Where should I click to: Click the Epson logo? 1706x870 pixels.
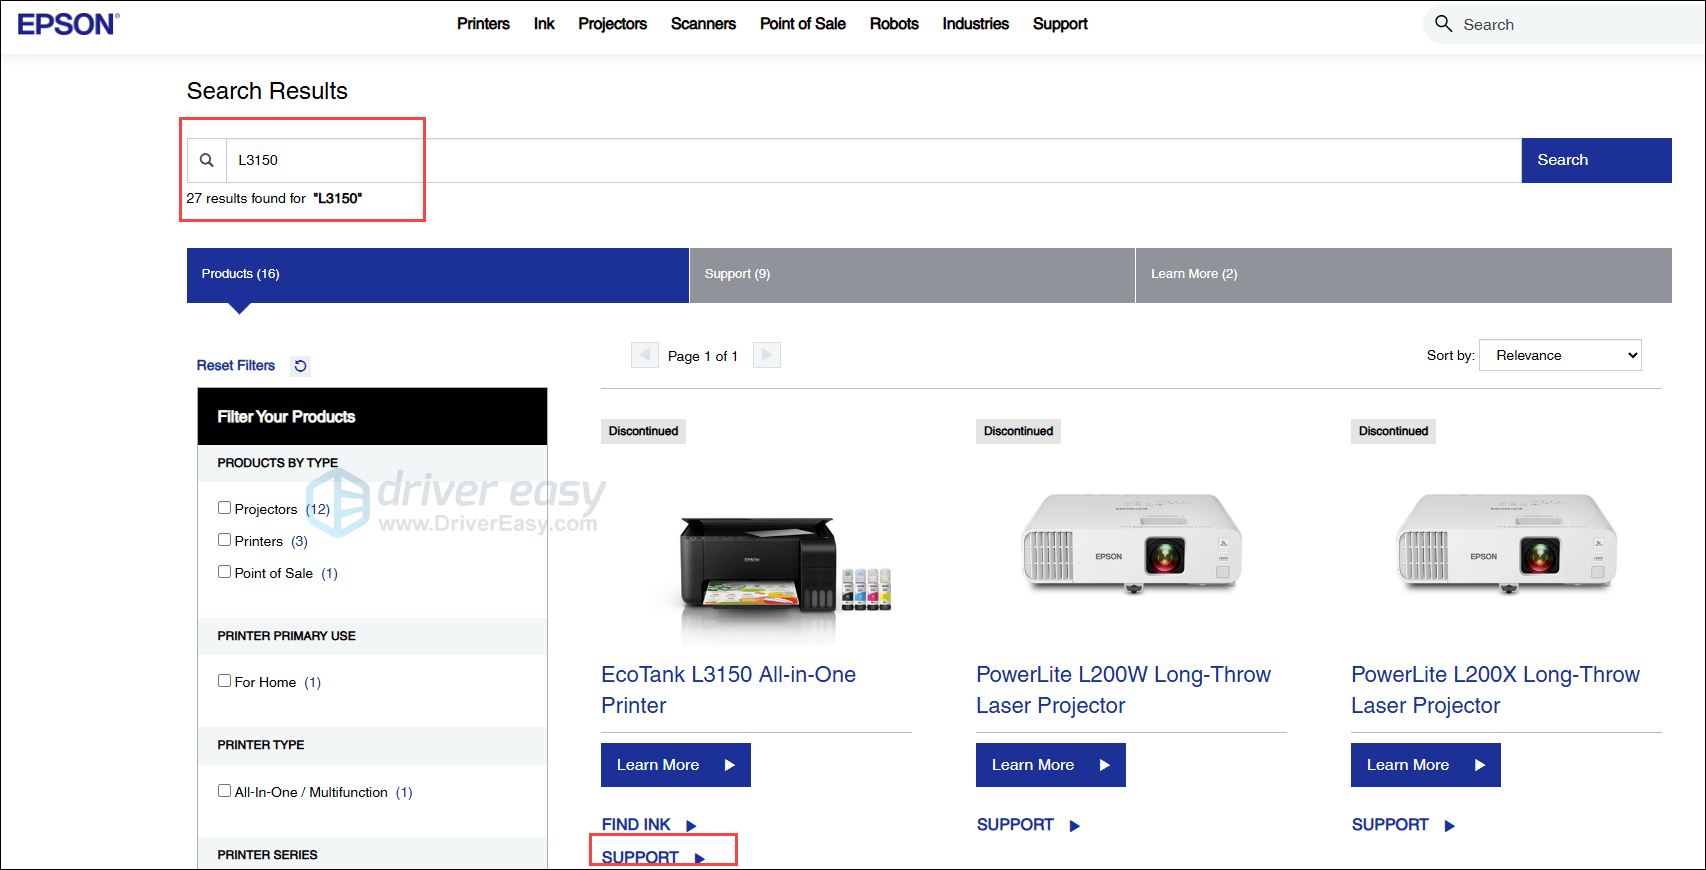click(x=68, y=24)
